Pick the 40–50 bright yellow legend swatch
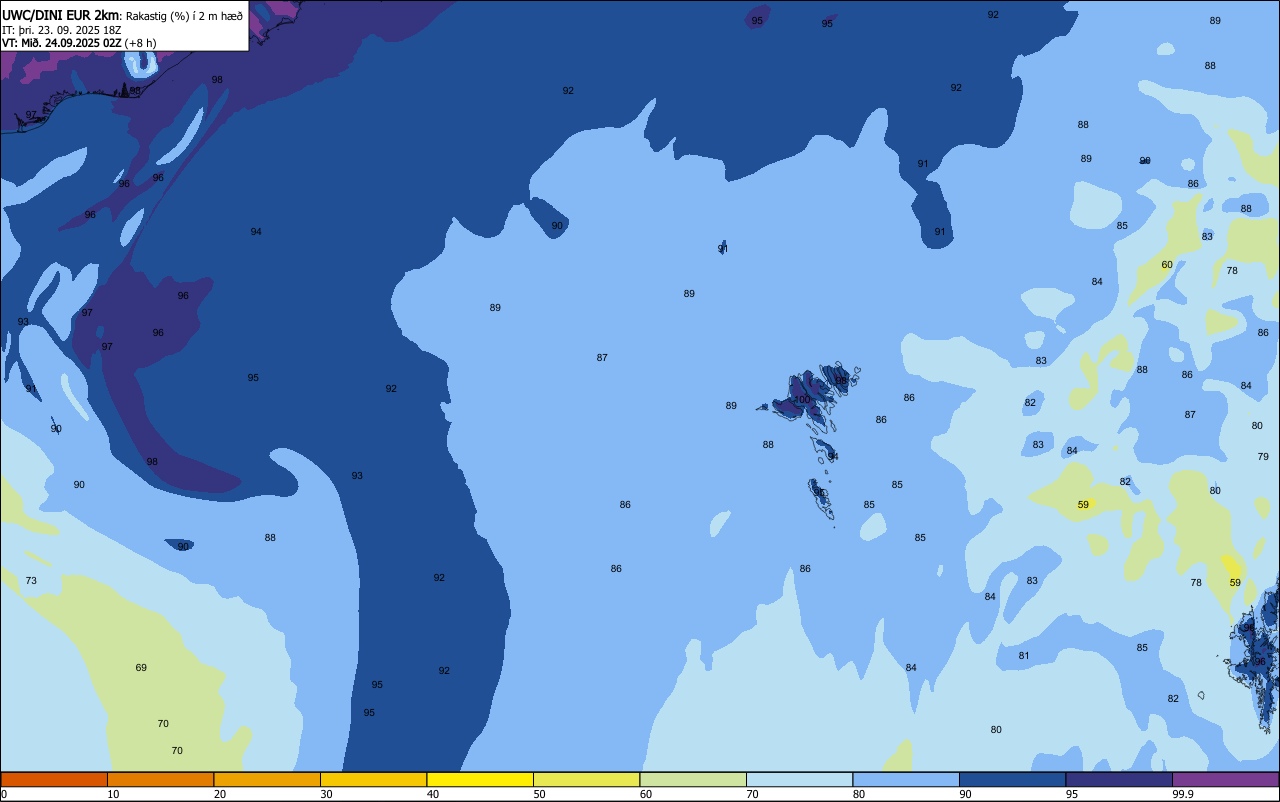 pos(480,779)
